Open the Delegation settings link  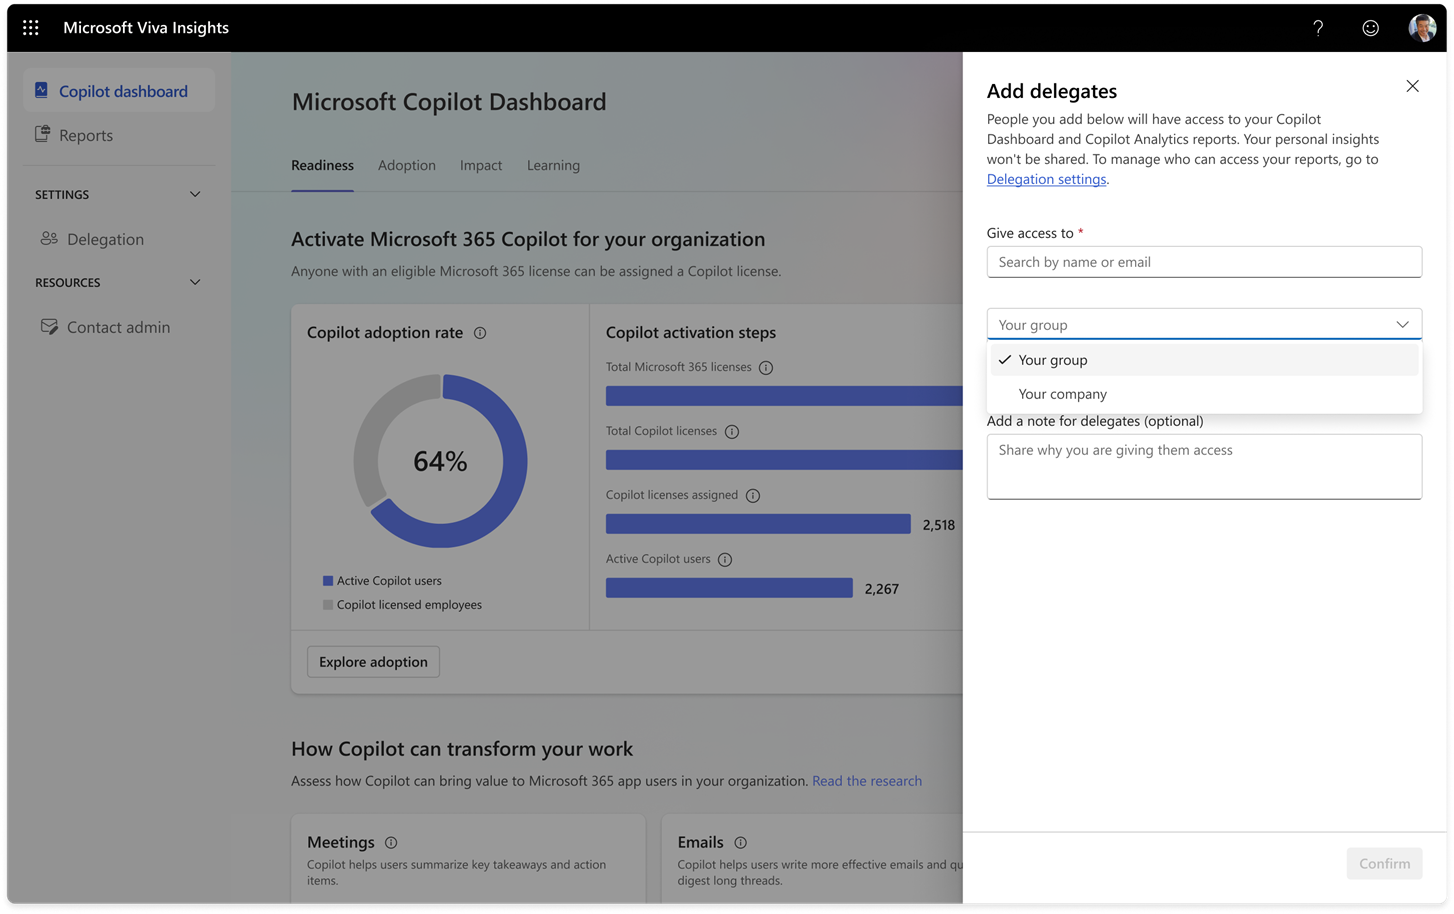click(x=1046, y=179)
